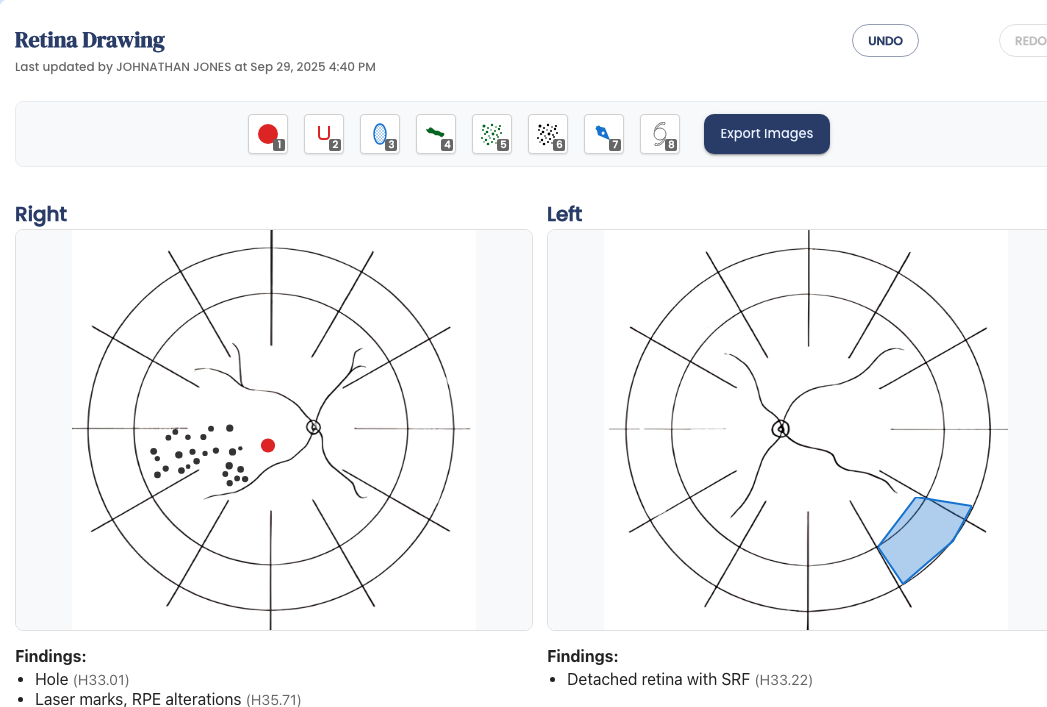Select the red horseshoe tear tool numbered 2
Image resolution: width=1047 pixels, height=707 pixels.
pyautogui.click(x=324, y=134)
